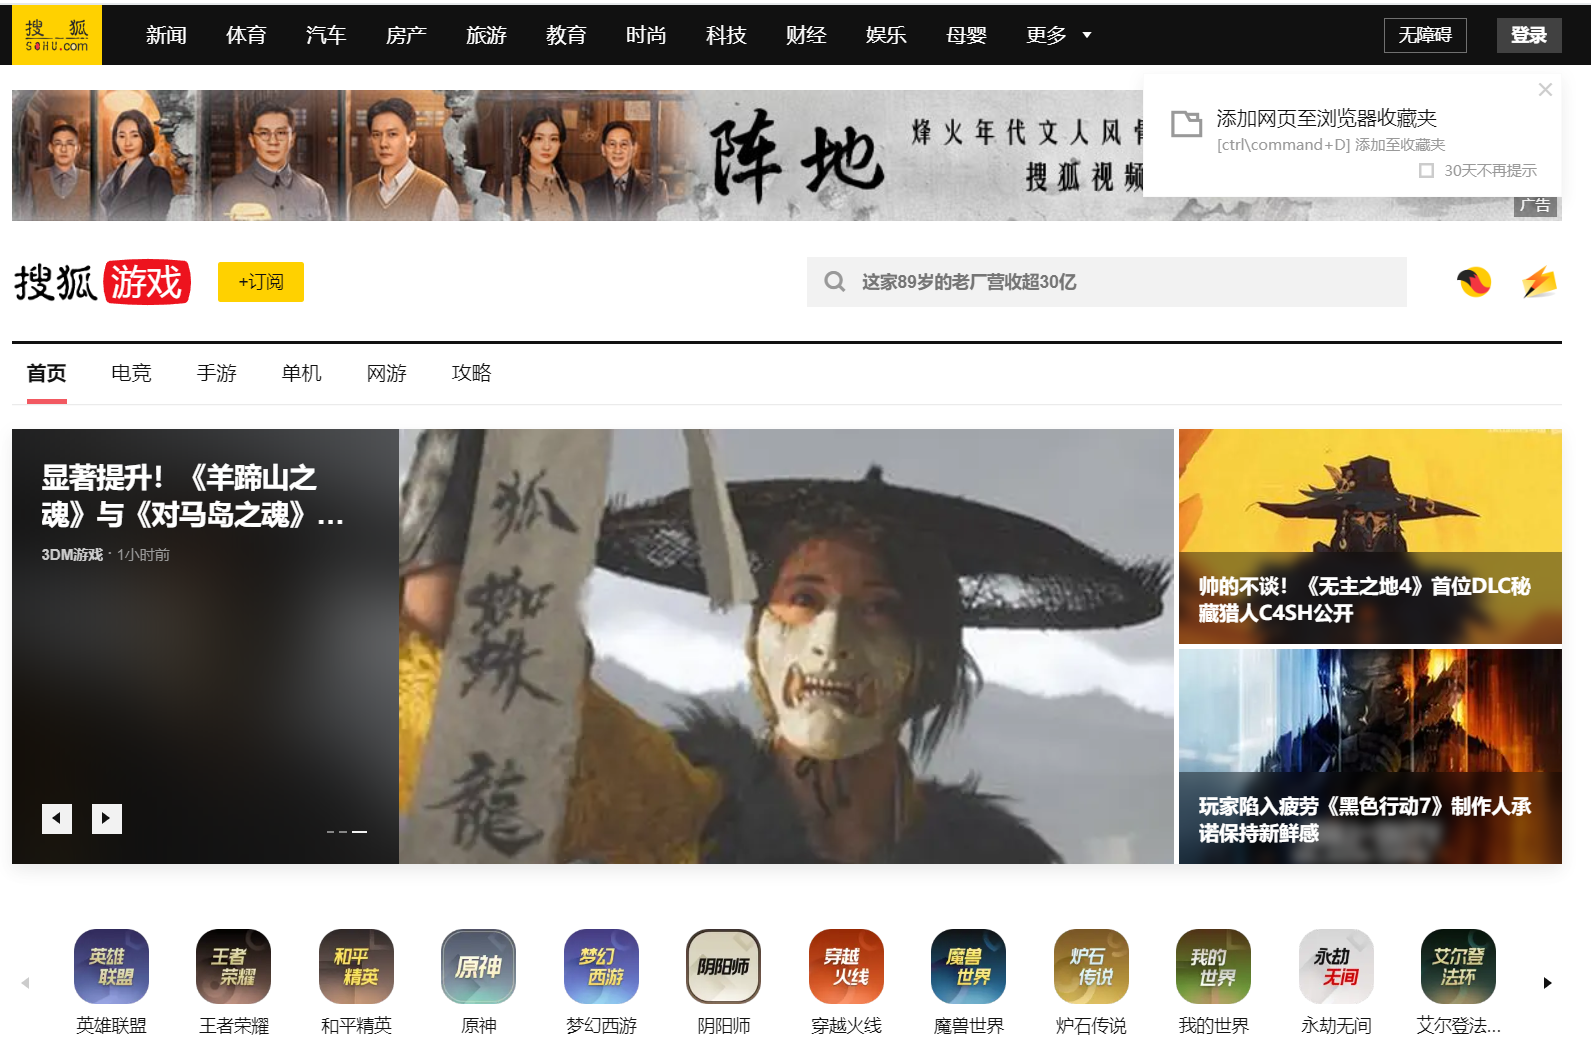Screen dimensions: 1591x1046
Task: Click the 登录 login button
Action: [1528, 35]
